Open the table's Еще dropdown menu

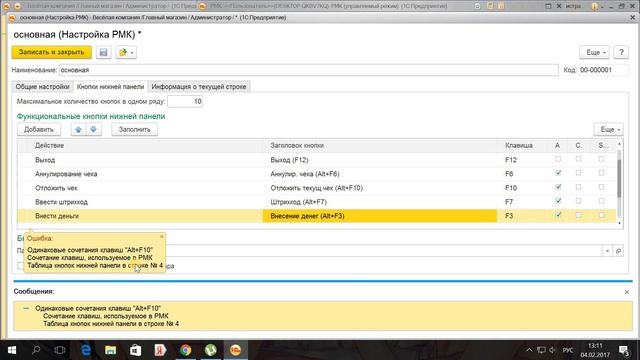click(609, 129)
